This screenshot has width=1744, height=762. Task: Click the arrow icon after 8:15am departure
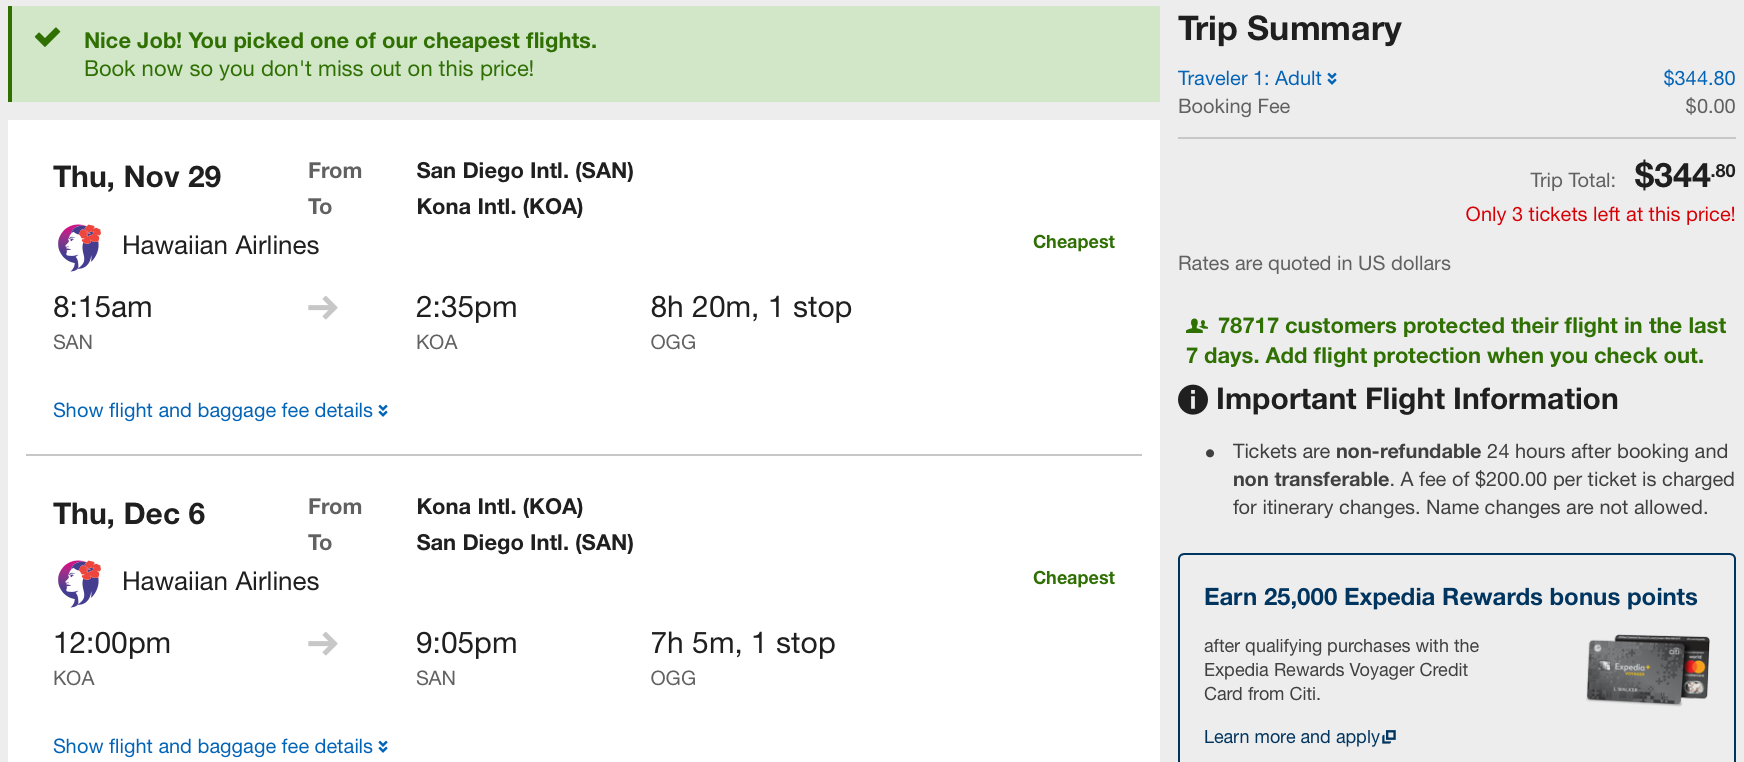point(322,307)
